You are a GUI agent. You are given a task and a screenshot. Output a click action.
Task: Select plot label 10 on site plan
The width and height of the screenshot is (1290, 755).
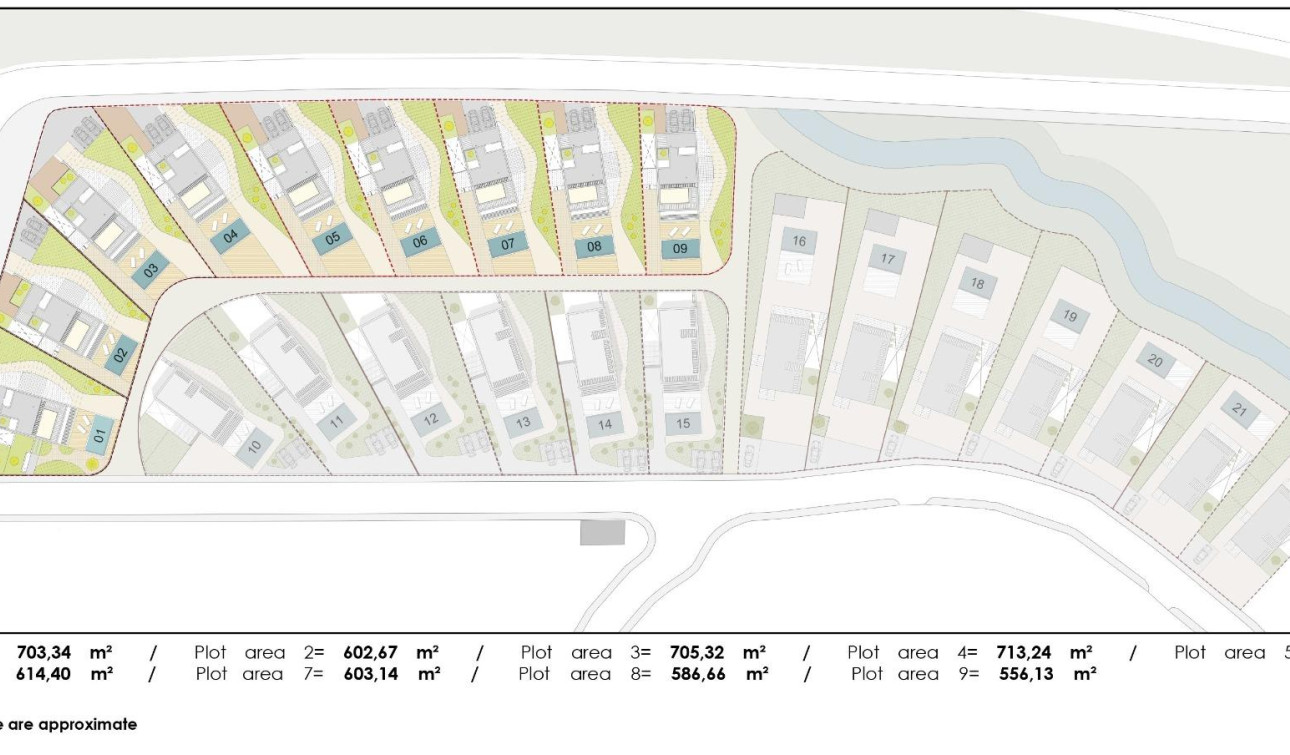254,446
